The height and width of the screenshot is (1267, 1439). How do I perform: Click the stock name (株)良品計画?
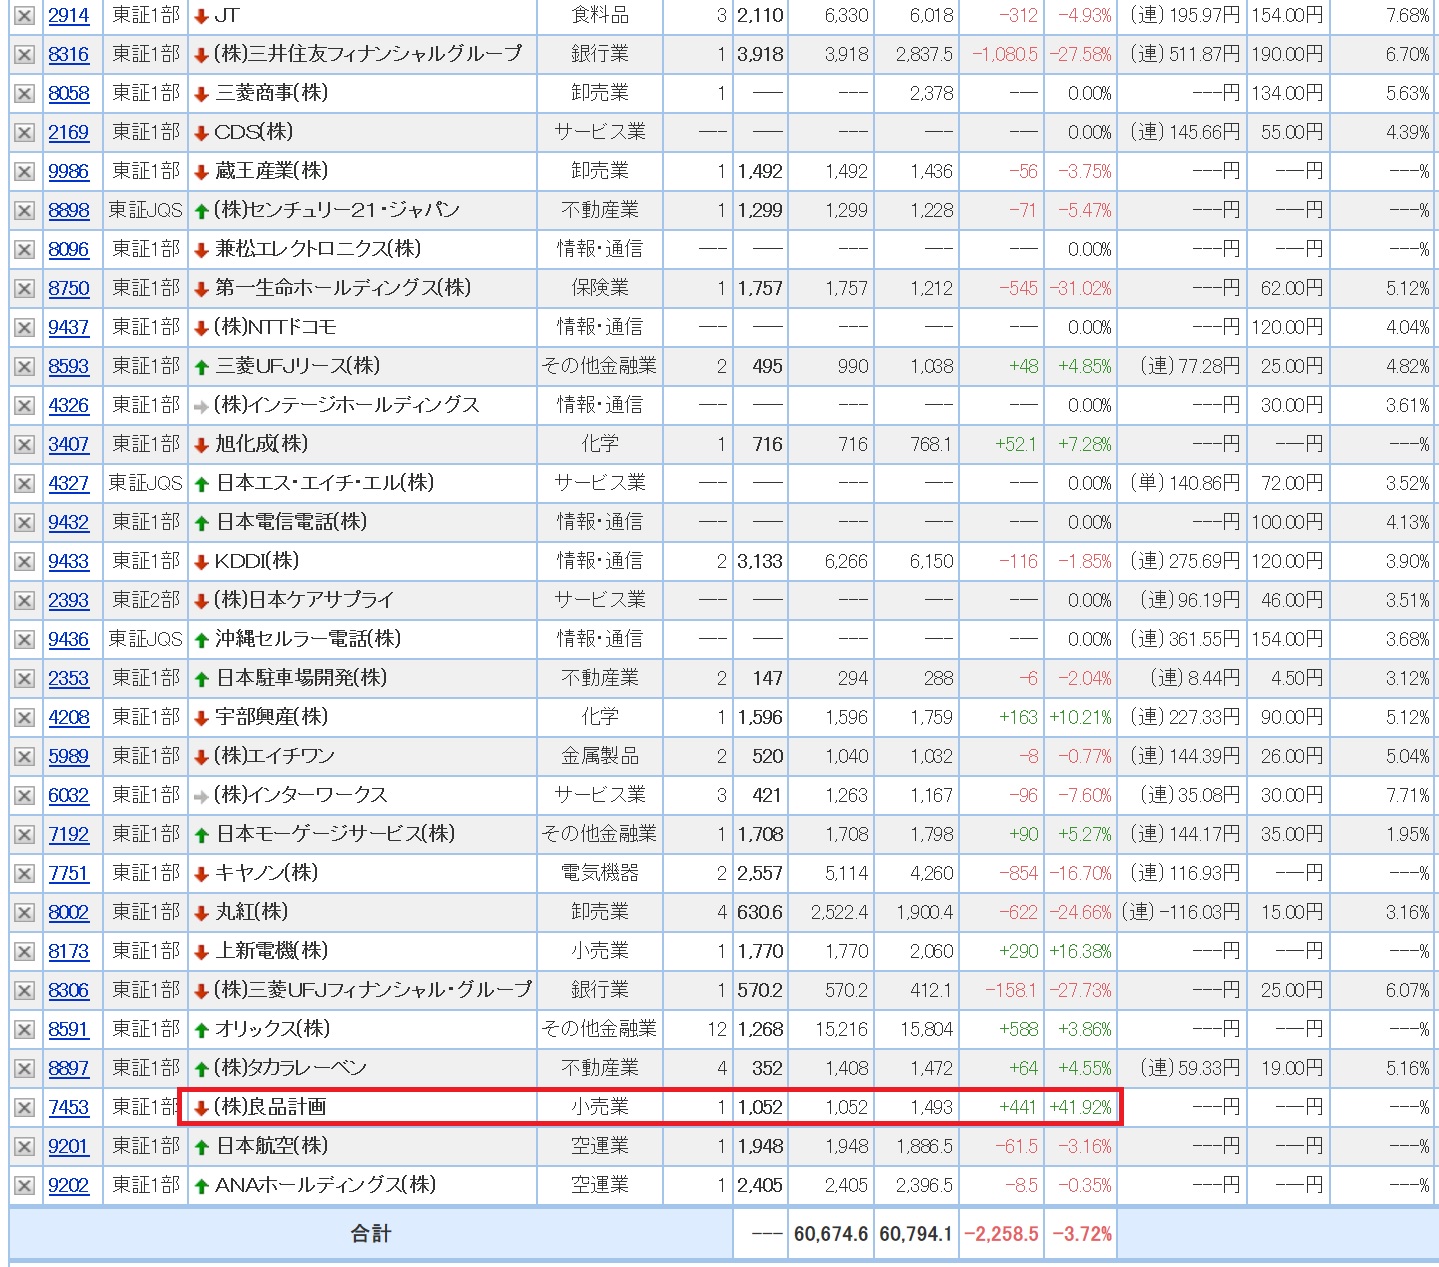click(x=271, y=1107)
